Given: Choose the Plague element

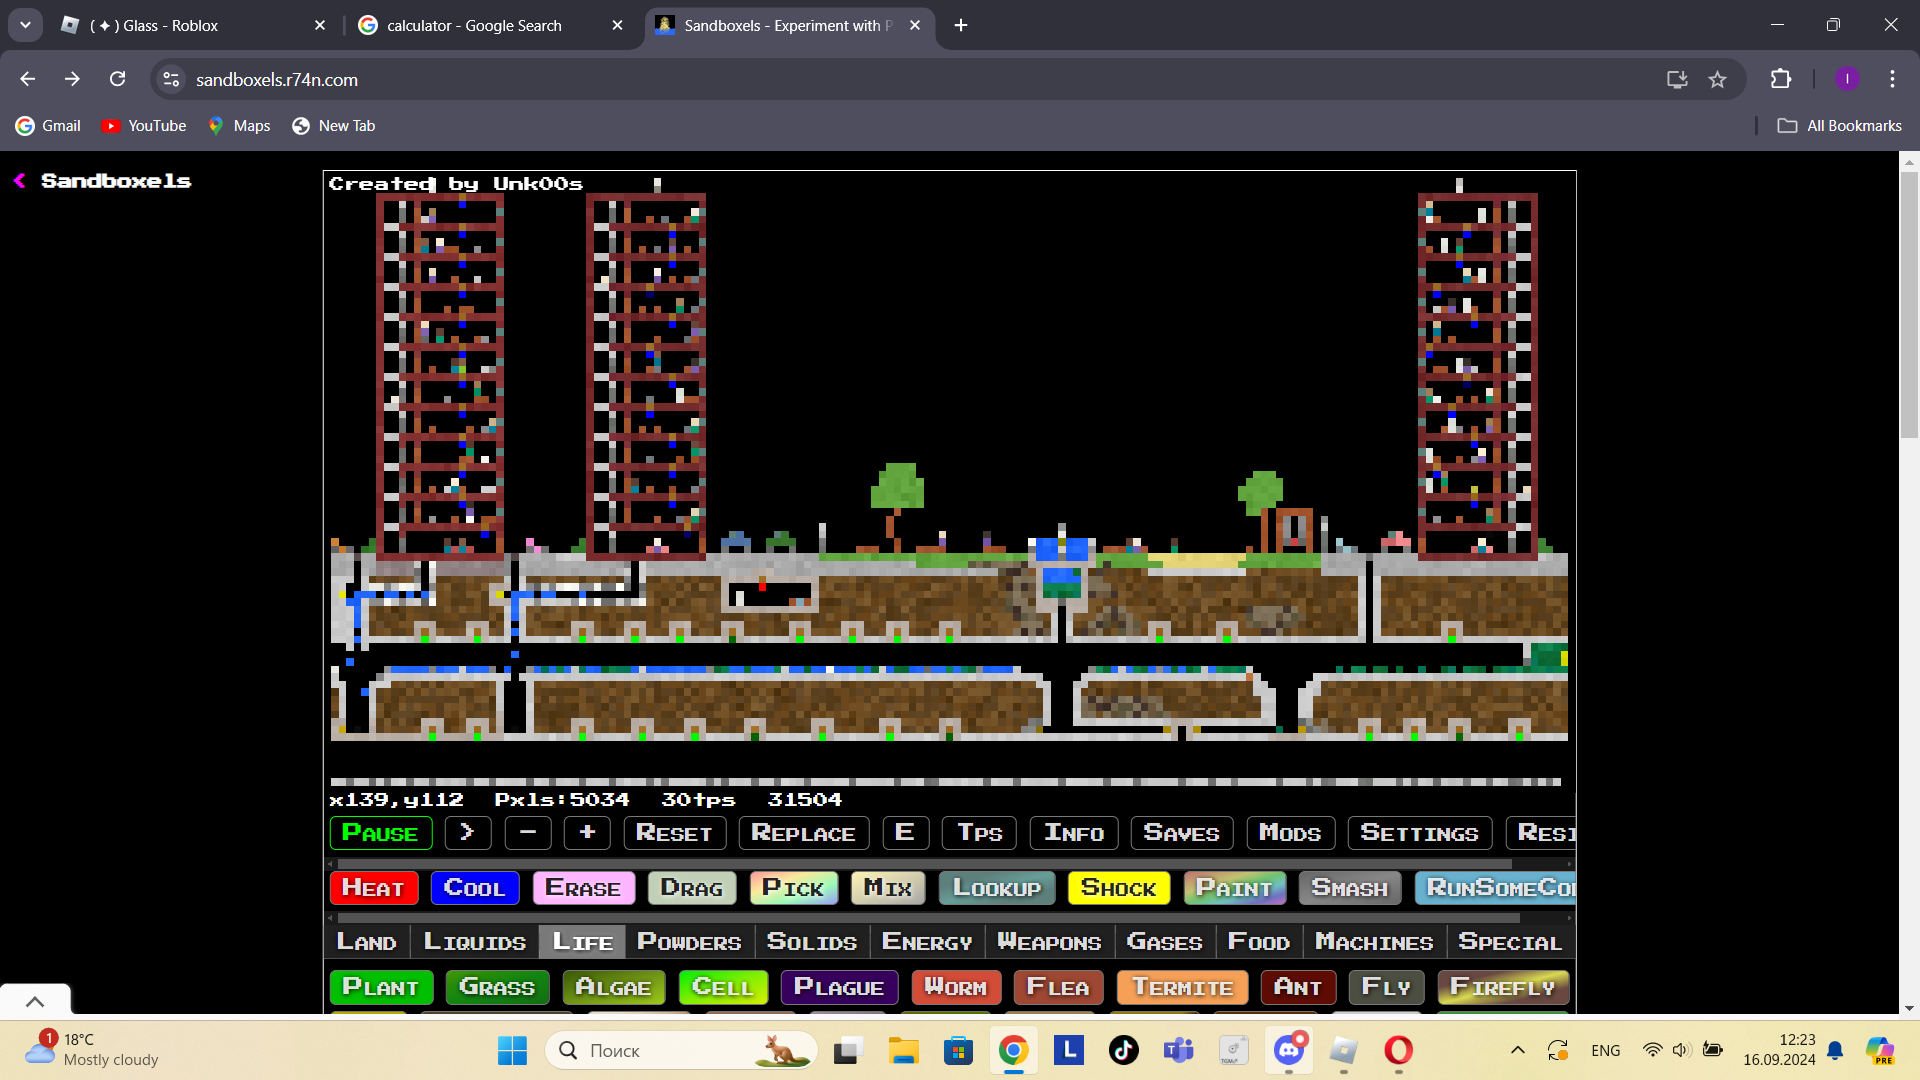Looking at the screenshot, I should coord(838,987).
